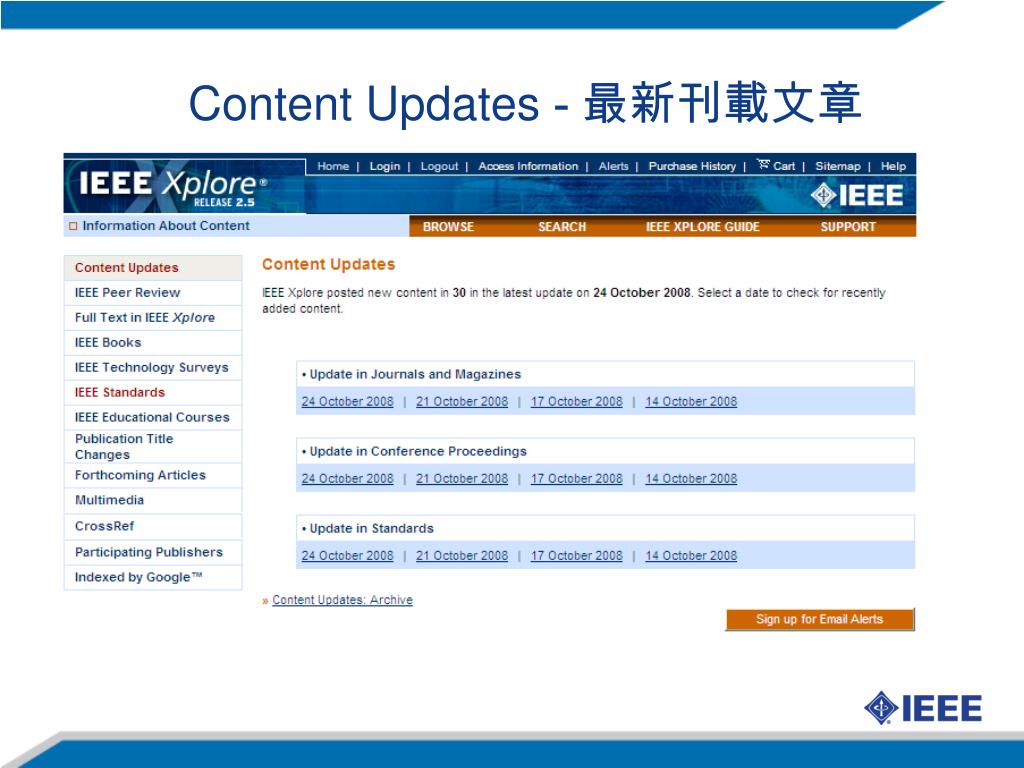The image size is (1024, 768).
Task: Open Participating Publishers in the sidebar
Action: [153, 552]
